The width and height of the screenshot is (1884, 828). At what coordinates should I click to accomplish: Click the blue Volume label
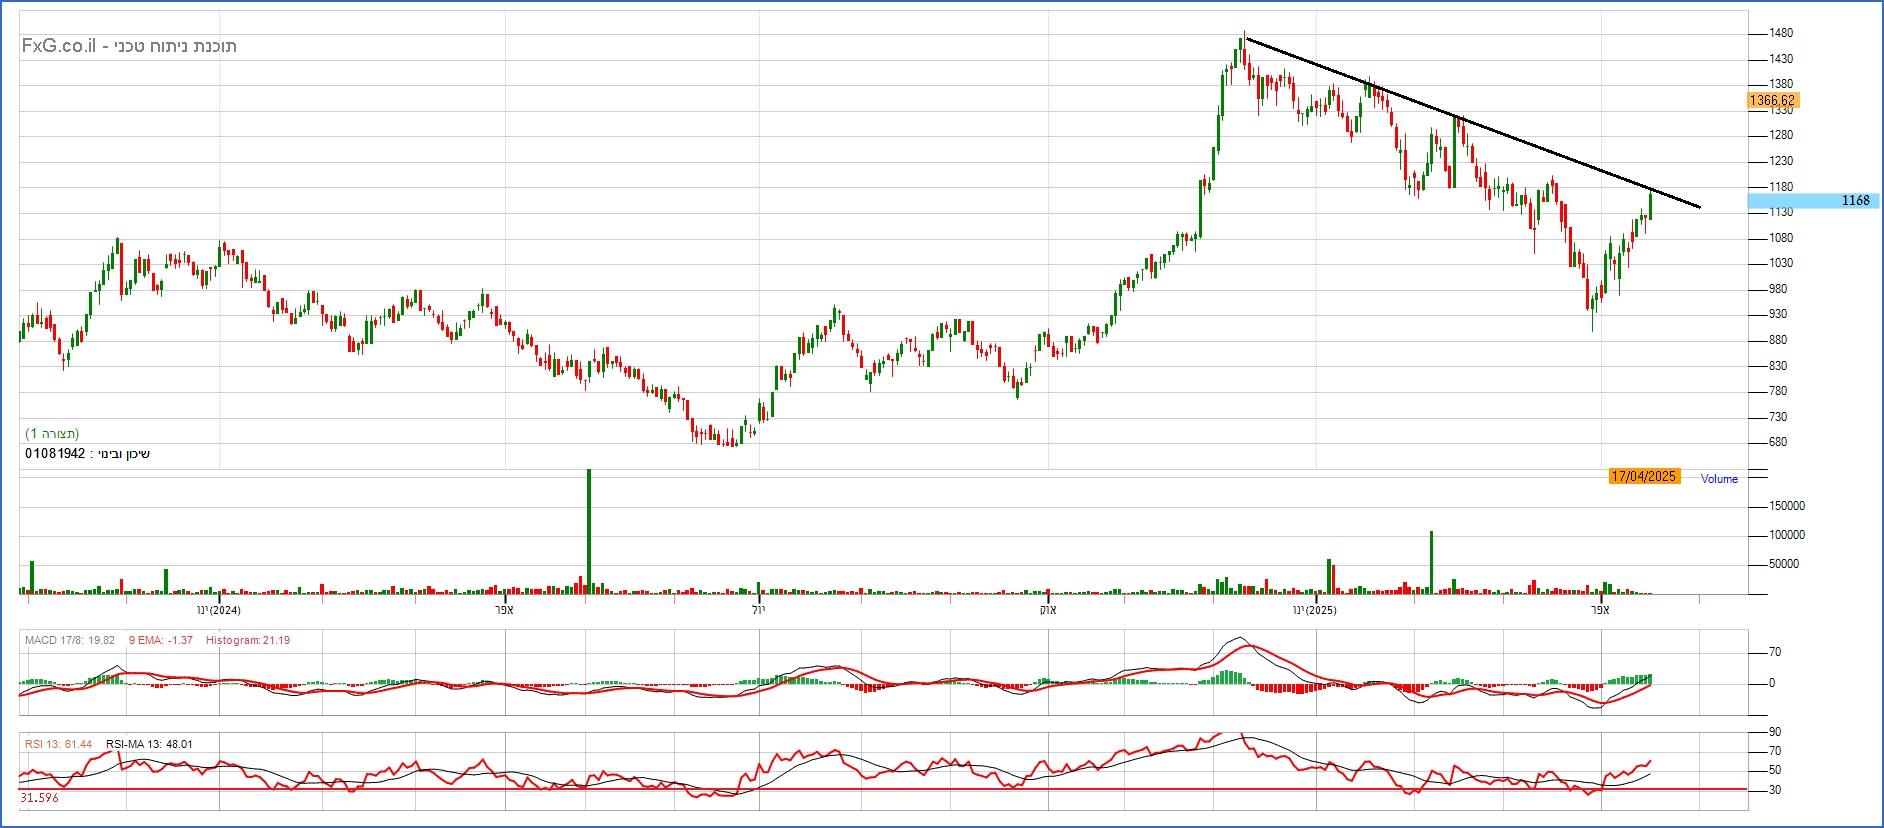click(x=1719, y=479)
